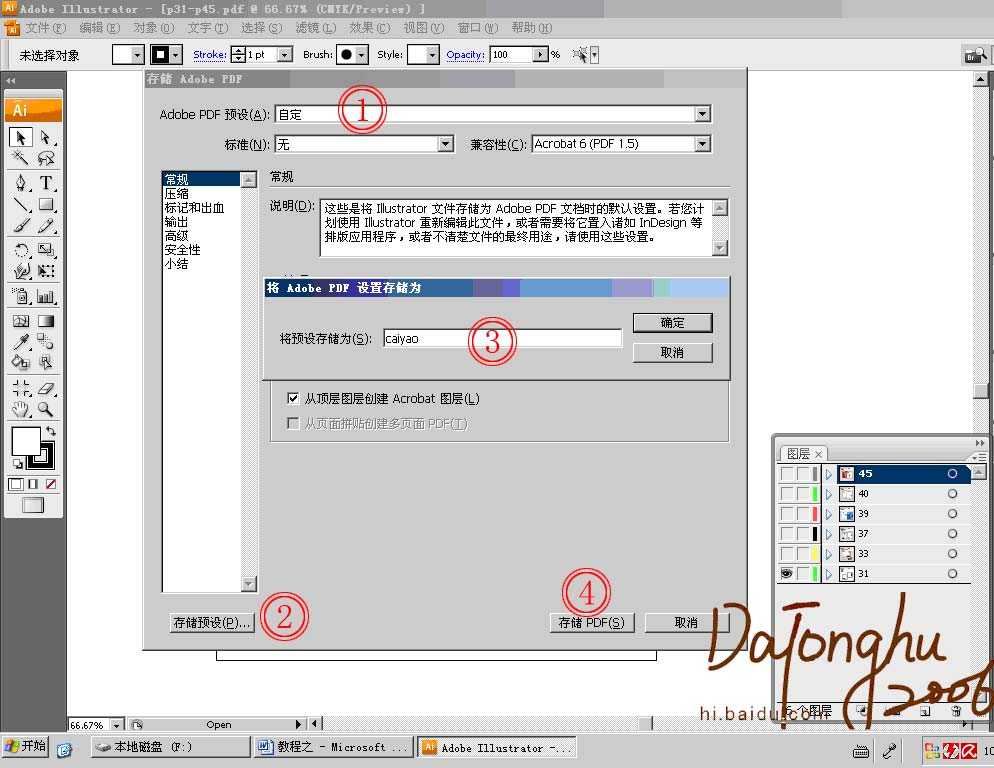Toggle visibility box of layer 40
The width and height of the screenshot is (994, 768).
(x=787, y=493)
